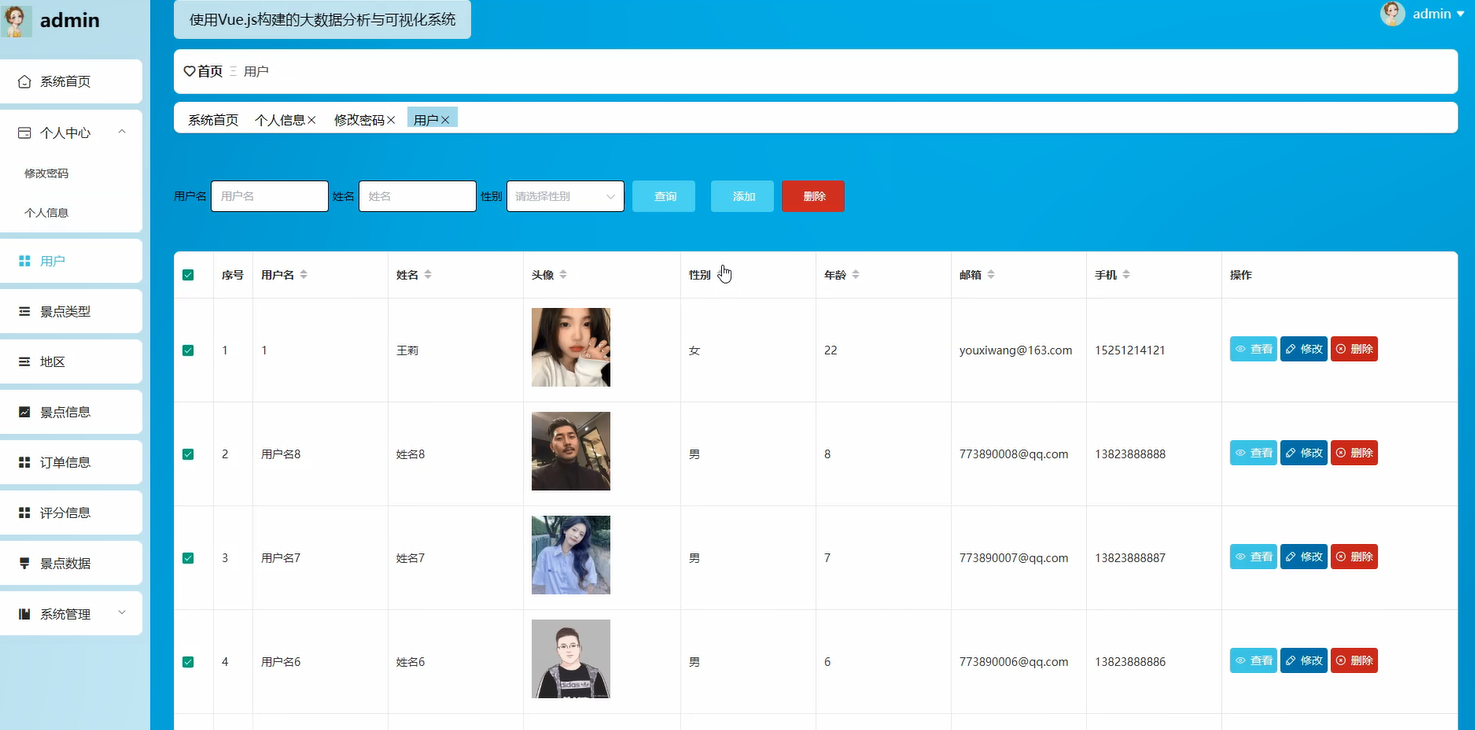Click 删除 for user 用户名7
The width and height of the screenshot is (1475, 730).
click(x=1354, y=557)
